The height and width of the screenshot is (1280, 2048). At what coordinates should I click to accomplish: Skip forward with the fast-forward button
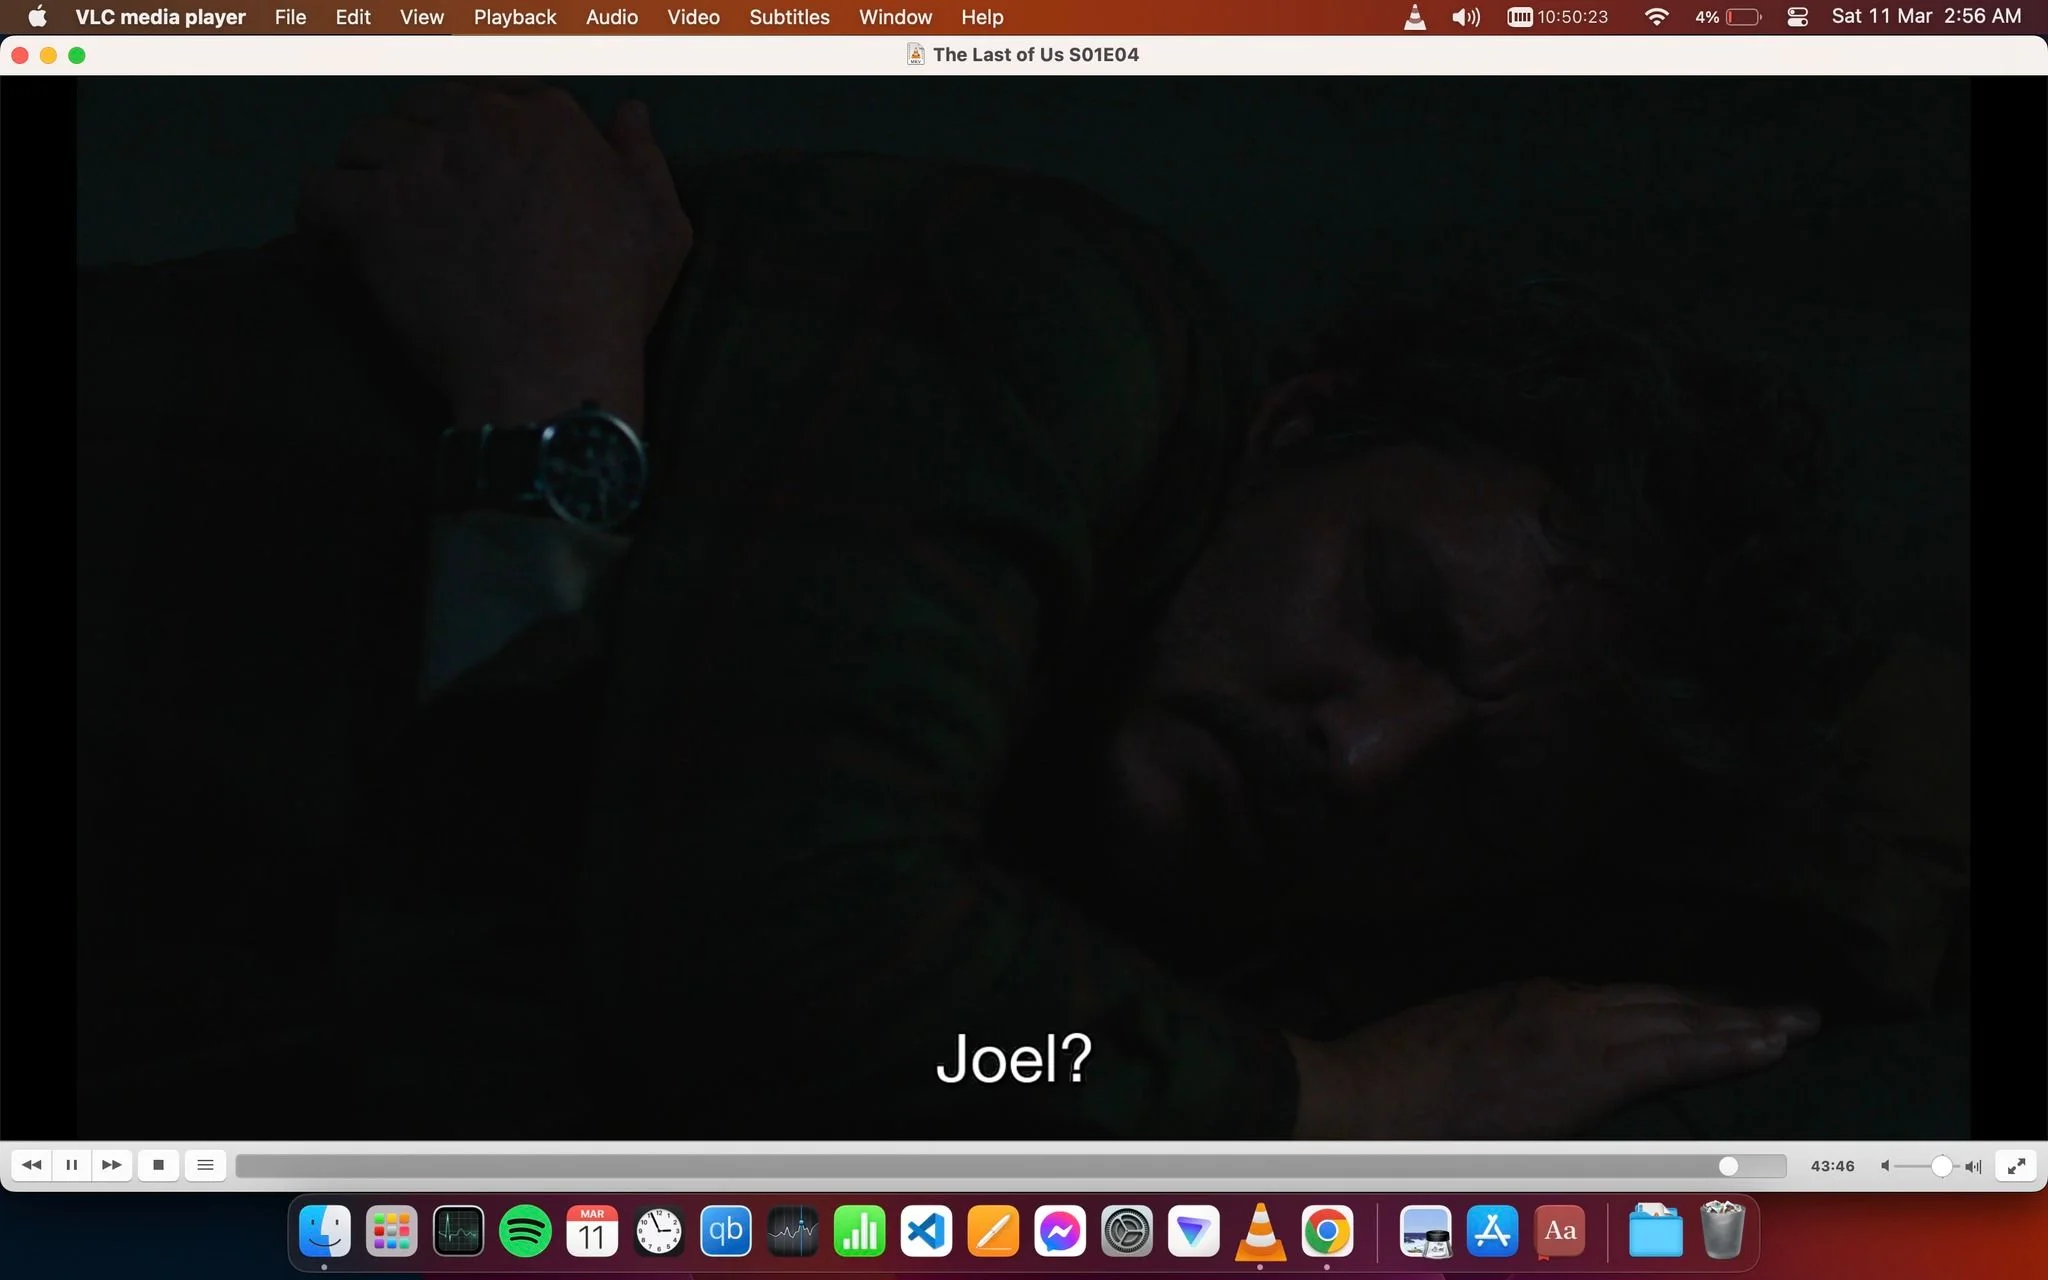tap(112, 1165)
